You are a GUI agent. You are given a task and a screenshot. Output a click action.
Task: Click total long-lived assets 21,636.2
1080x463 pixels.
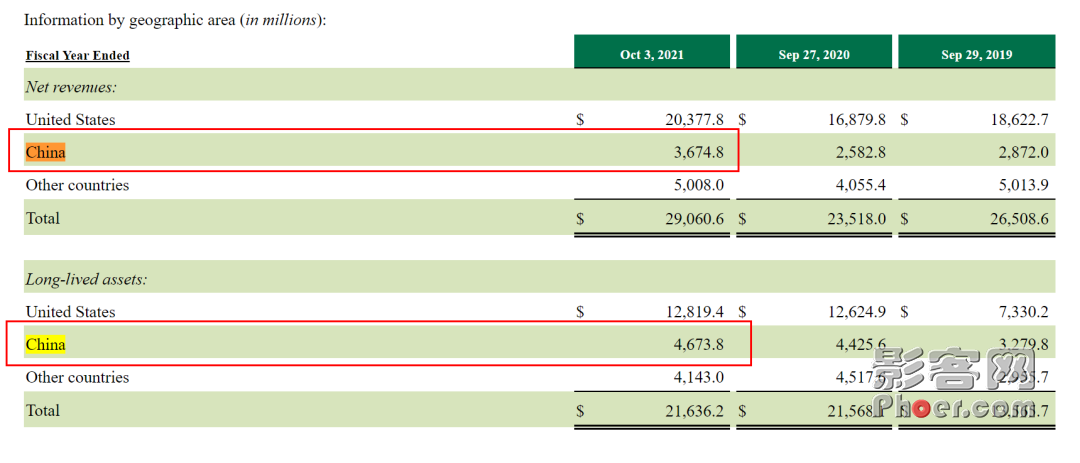pos(694,411)
